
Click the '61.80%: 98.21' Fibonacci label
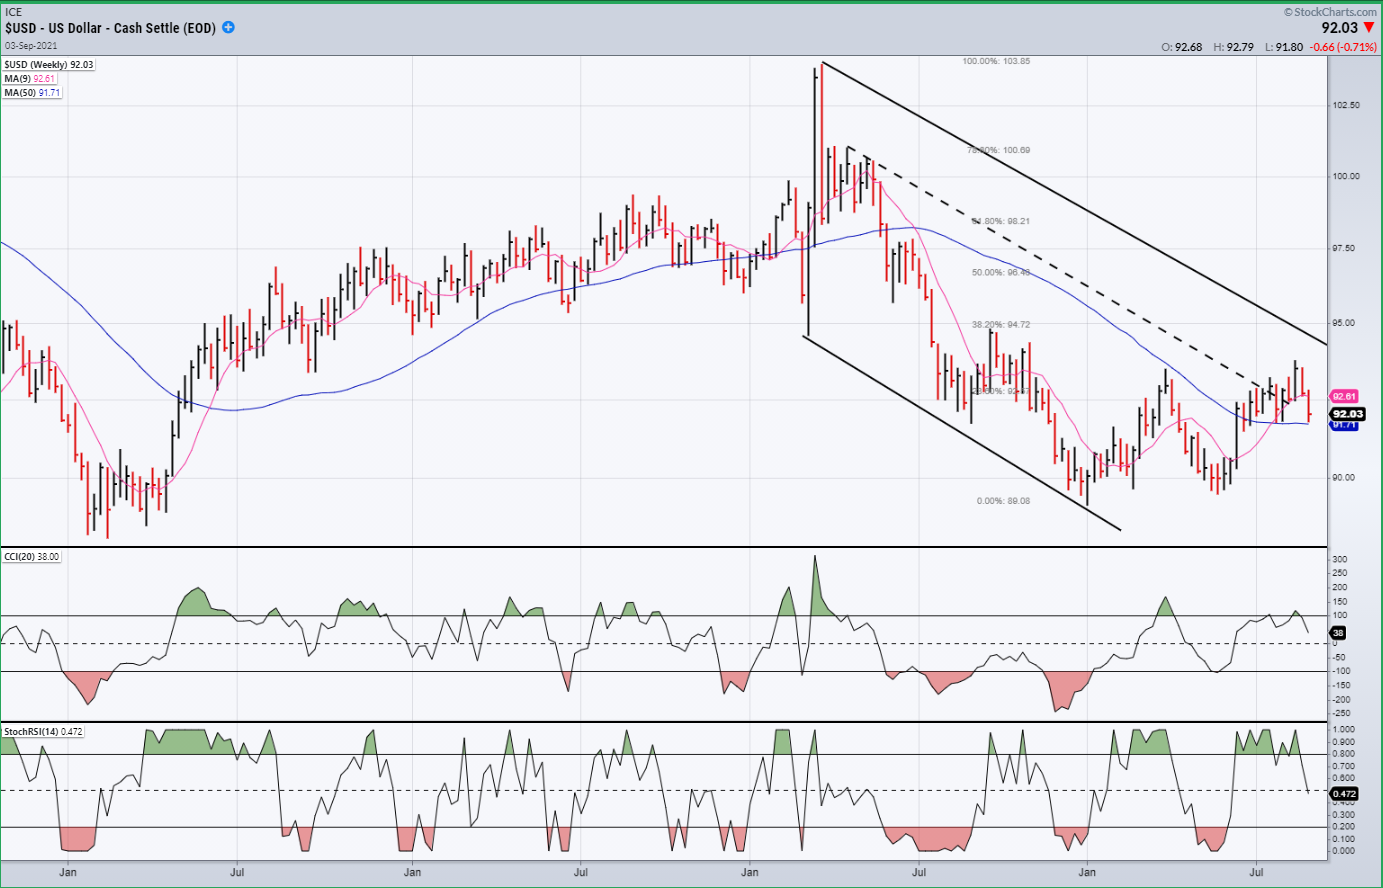pos(1001,221)
